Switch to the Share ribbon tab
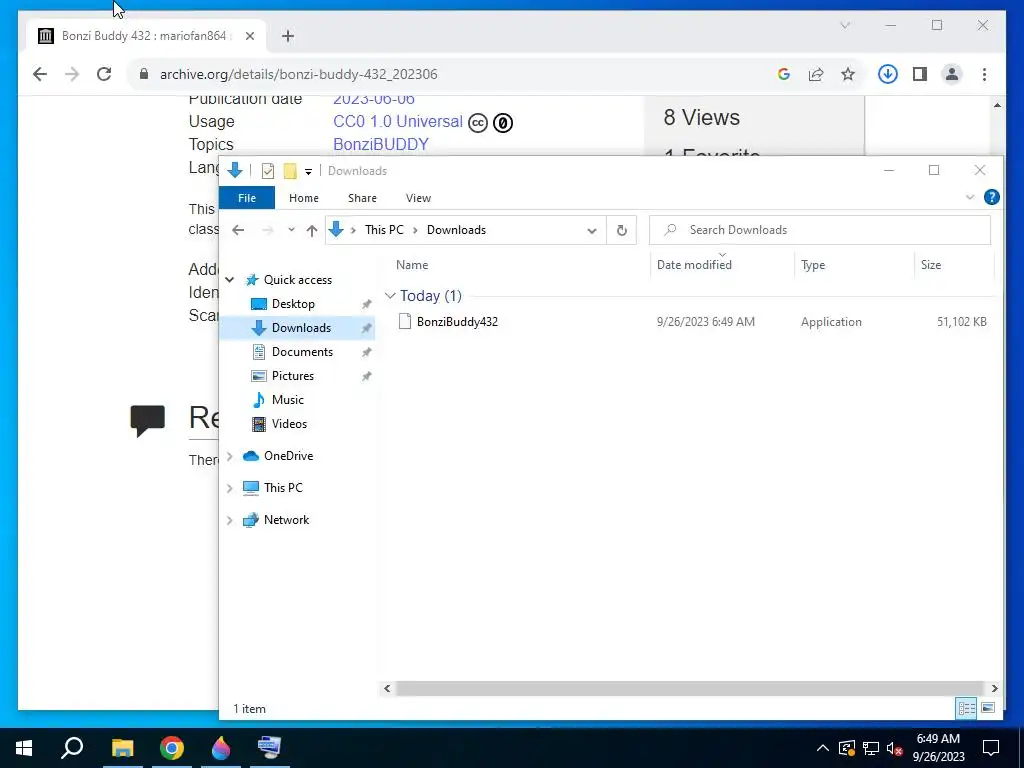Image resolution: width=1024 pixels, height=768 pixels. click(x=362, y=198)
